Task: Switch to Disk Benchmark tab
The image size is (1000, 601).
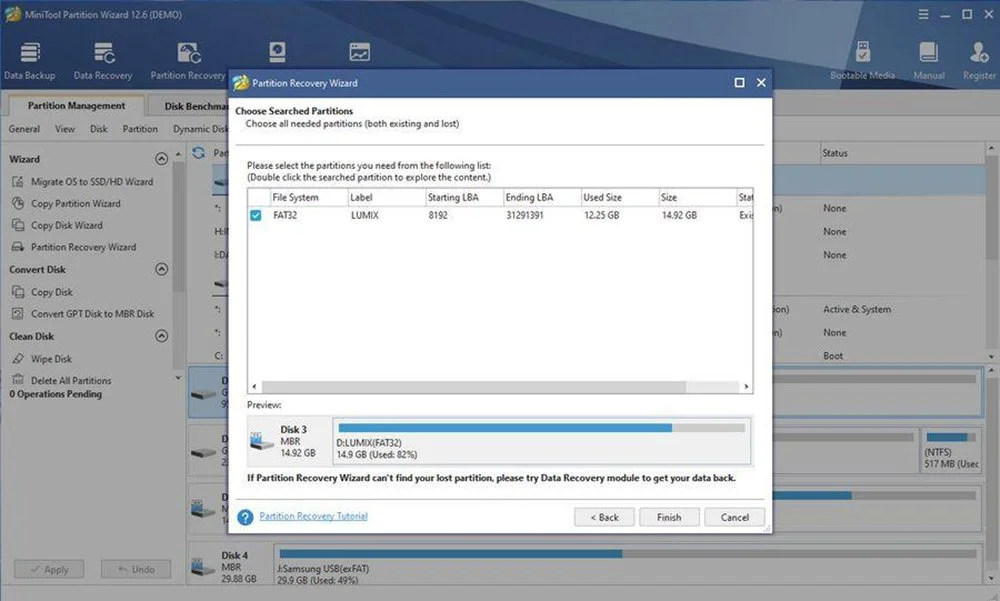Action: click(189, 106)
